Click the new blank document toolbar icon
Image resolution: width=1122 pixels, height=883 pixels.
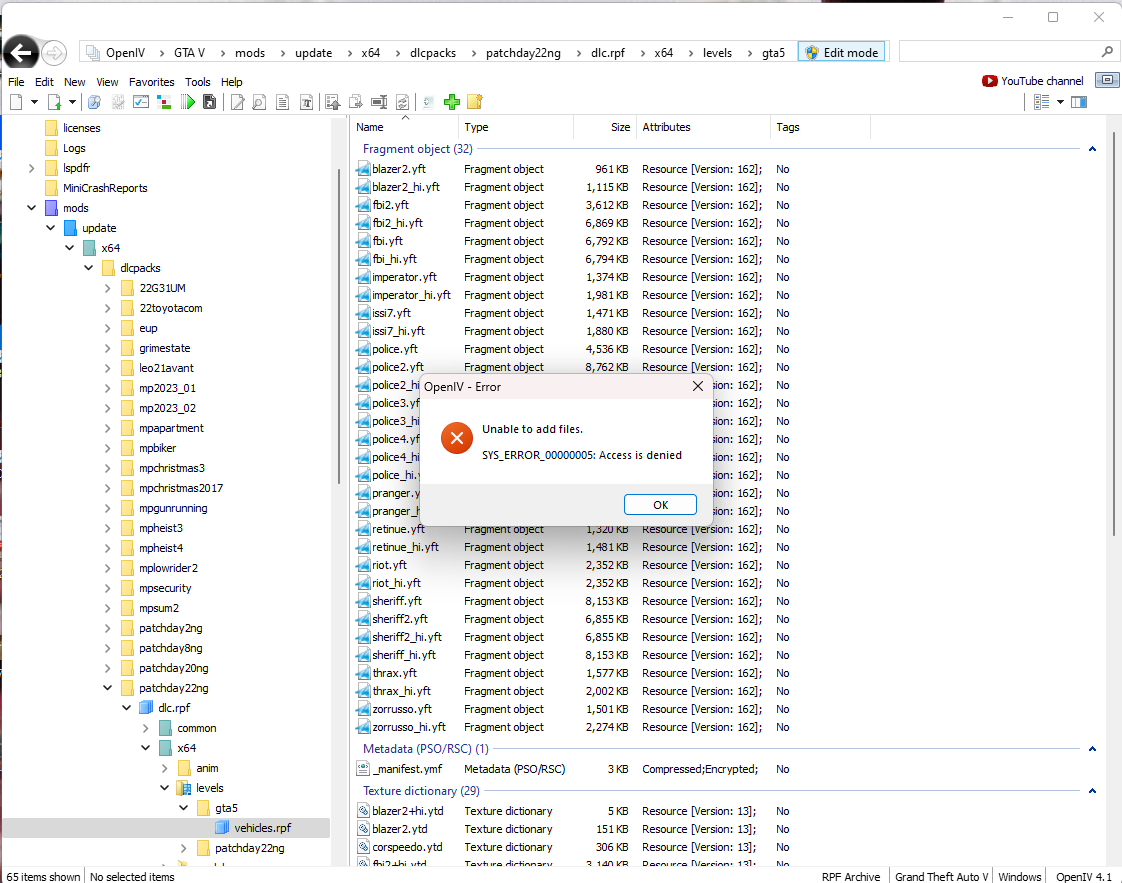click(16, 102)
